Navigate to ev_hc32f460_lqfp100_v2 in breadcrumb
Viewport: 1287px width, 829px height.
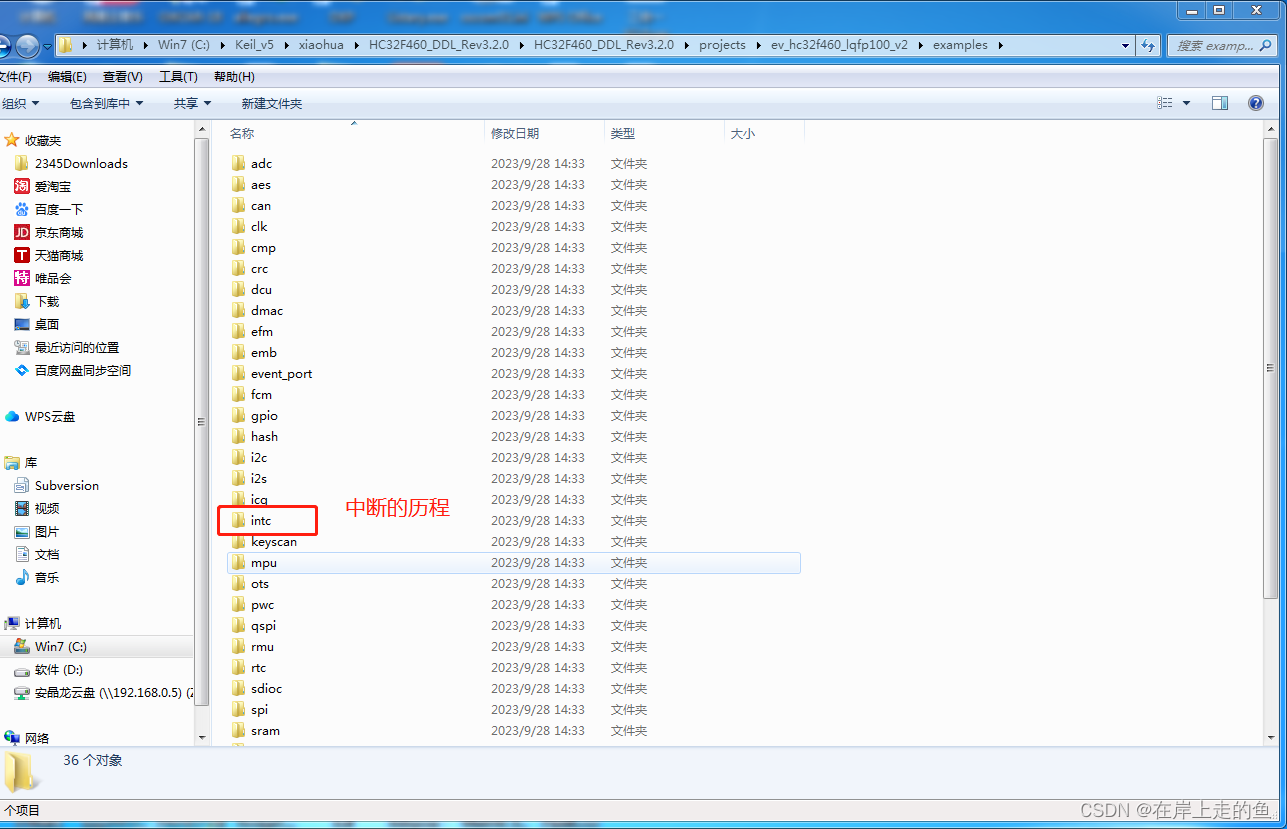(839, 45)
